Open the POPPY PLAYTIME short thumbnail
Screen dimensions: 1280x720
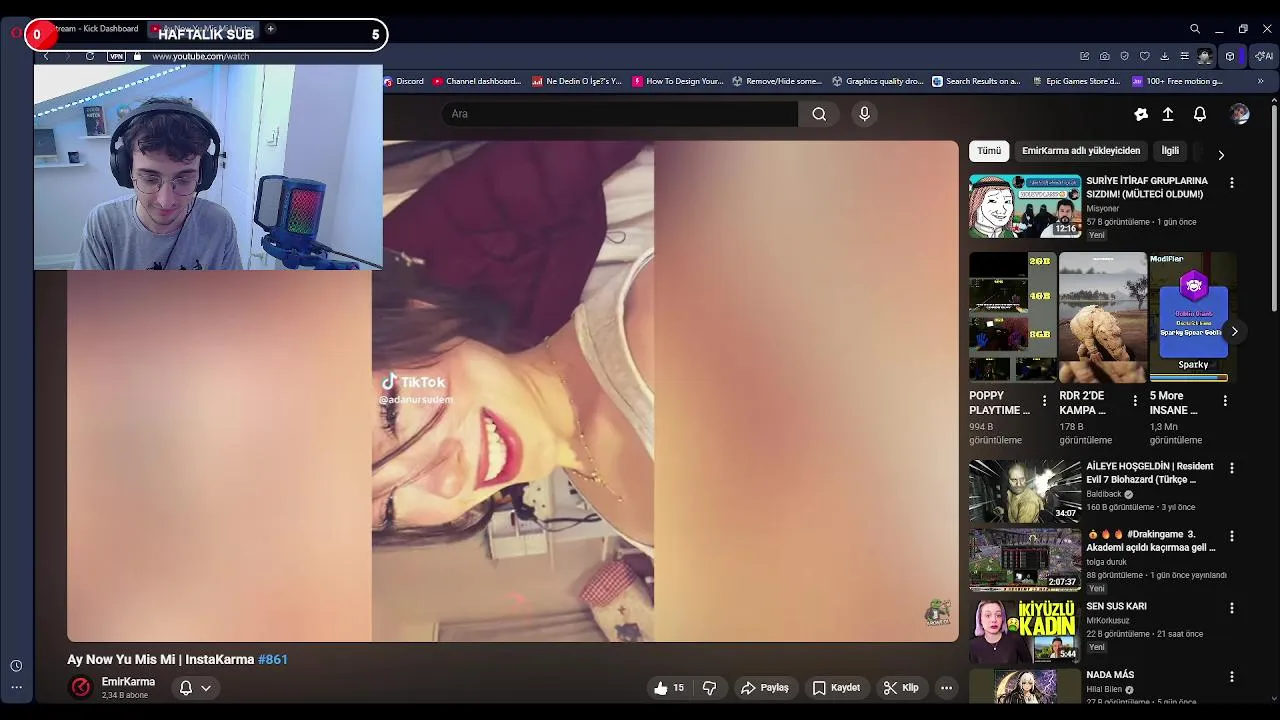(x=1013, y=317)
